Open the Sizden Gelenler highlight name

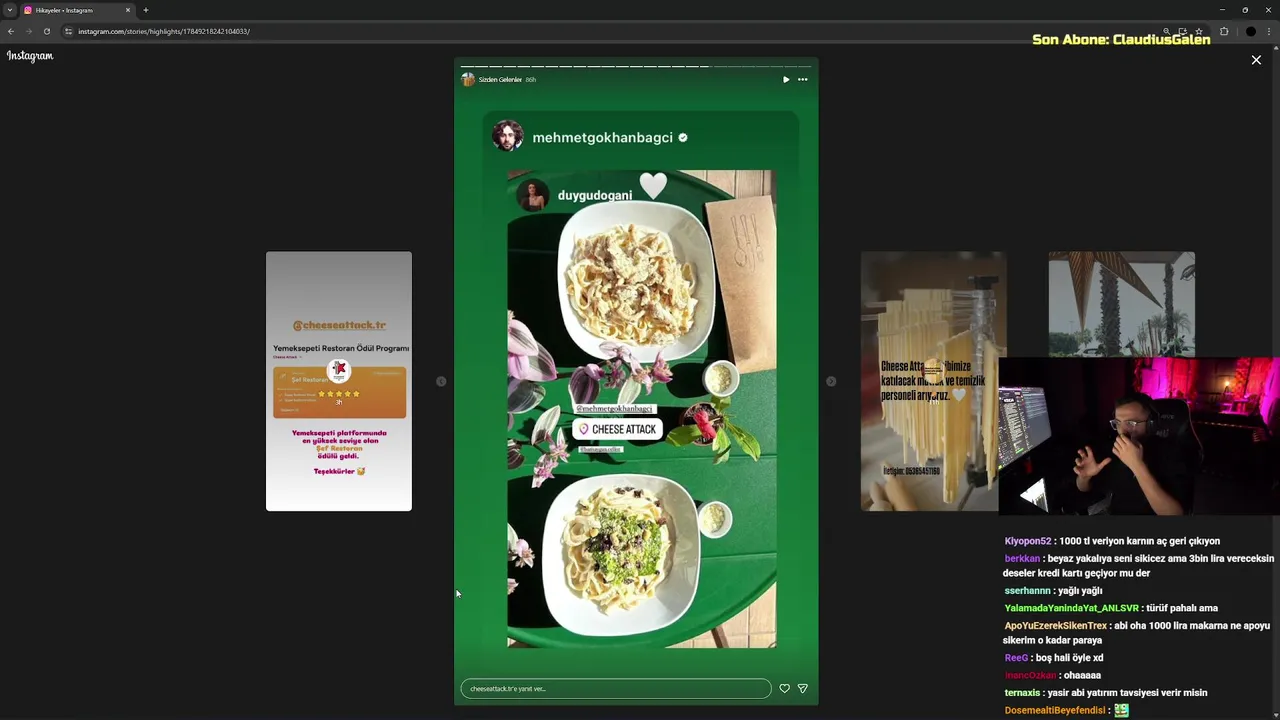pos(500,79)
